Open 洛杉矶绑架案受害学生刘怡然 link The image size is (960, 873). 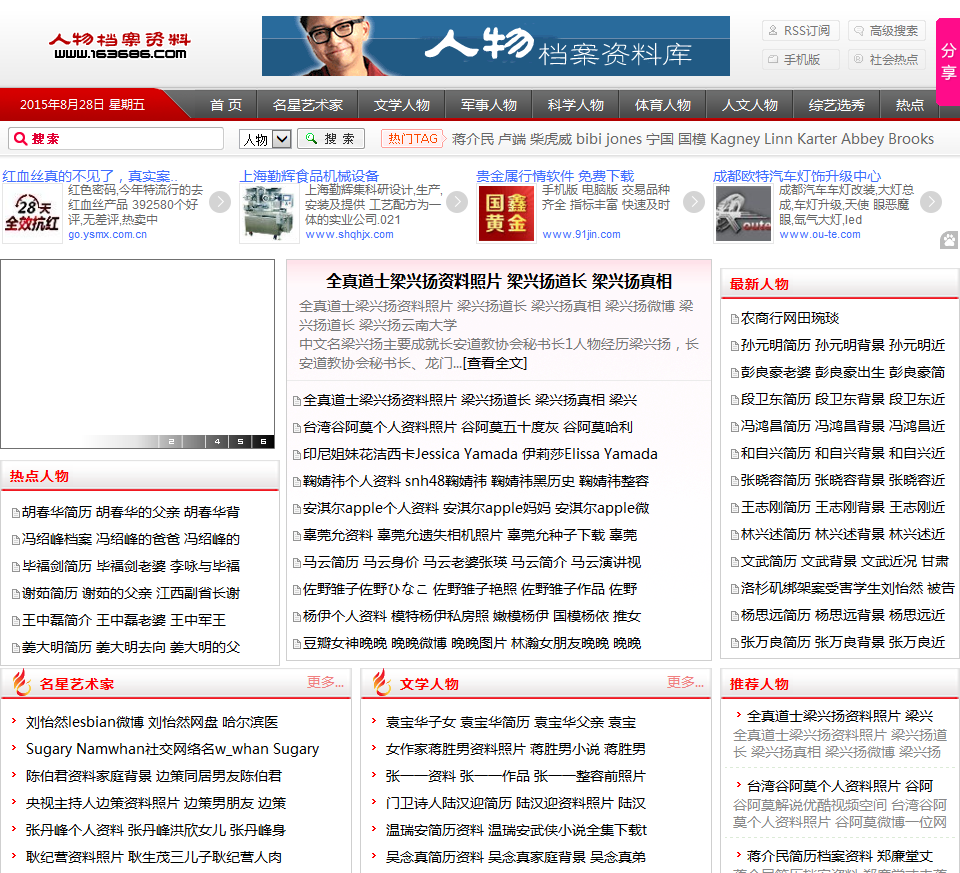click(848, 588)
